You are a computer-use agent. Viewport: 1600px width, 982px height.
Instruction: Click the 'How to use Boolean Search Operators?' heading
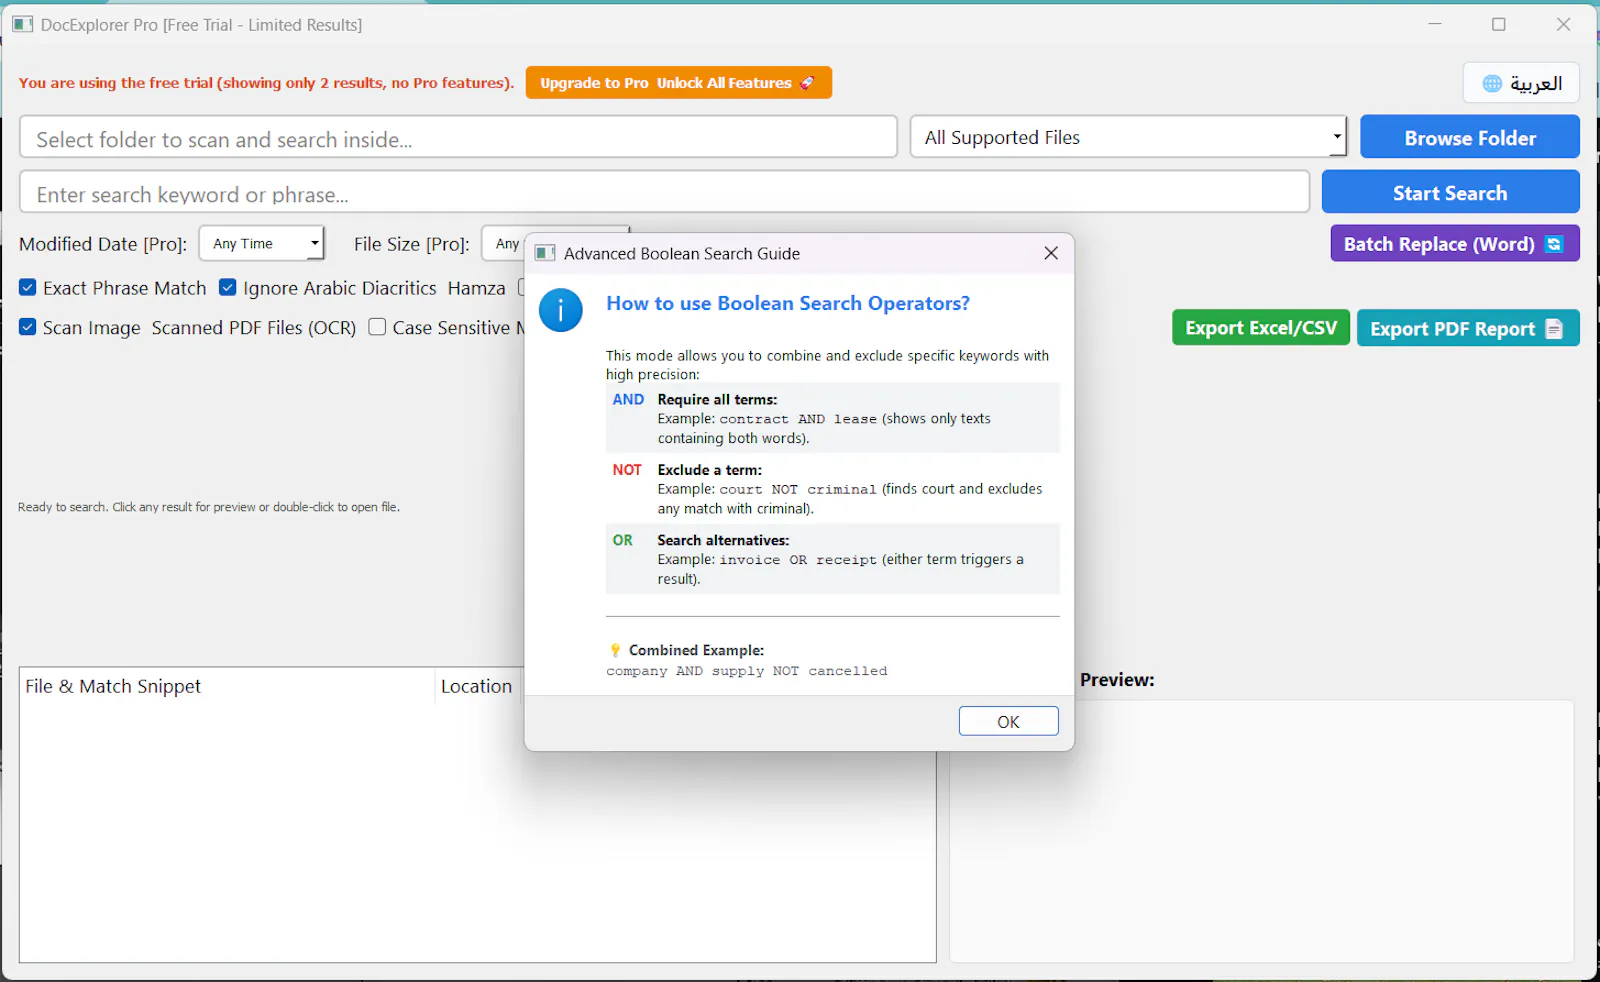click(x=788, y=303)
